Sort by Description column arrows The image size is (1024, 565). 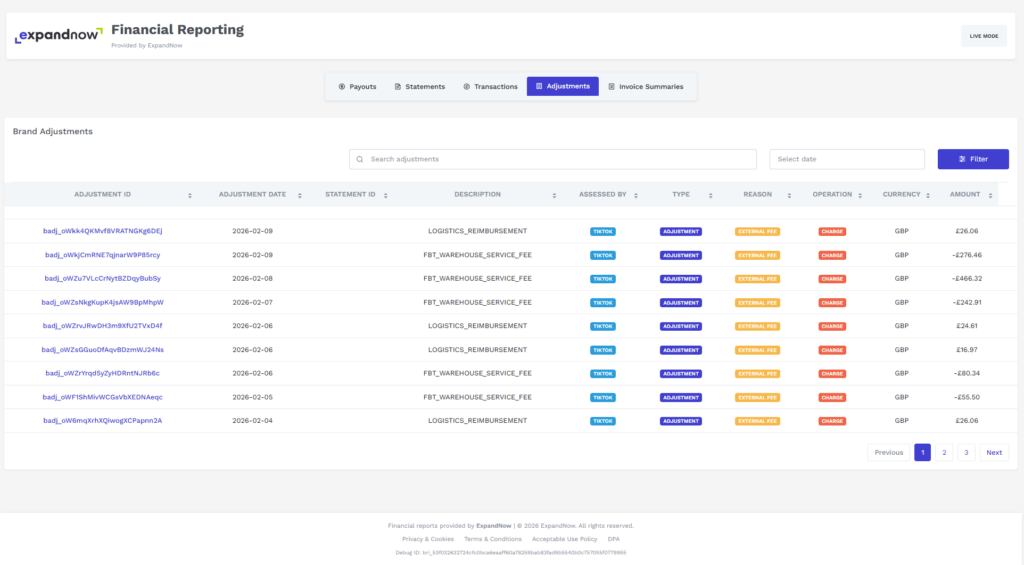click(554, 195)
